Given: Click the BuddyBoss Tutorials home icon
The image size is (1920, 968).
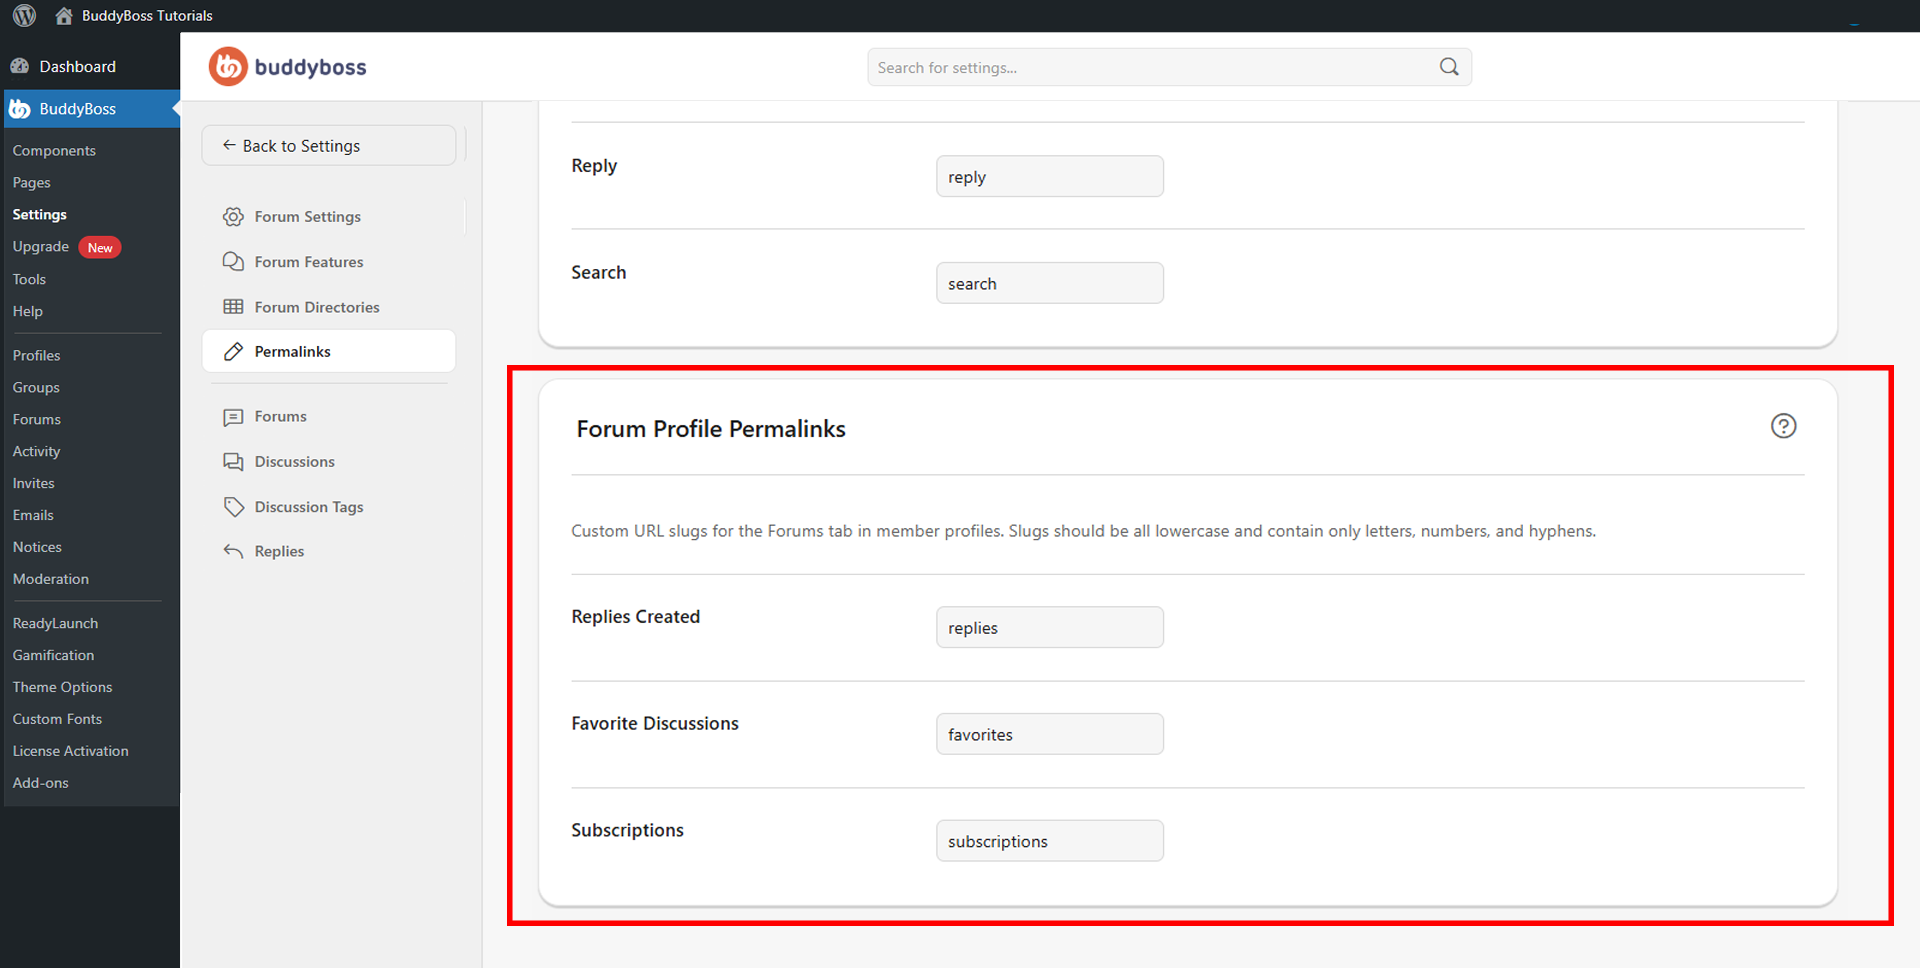Looking at the screenshot, I should point(64,15).
